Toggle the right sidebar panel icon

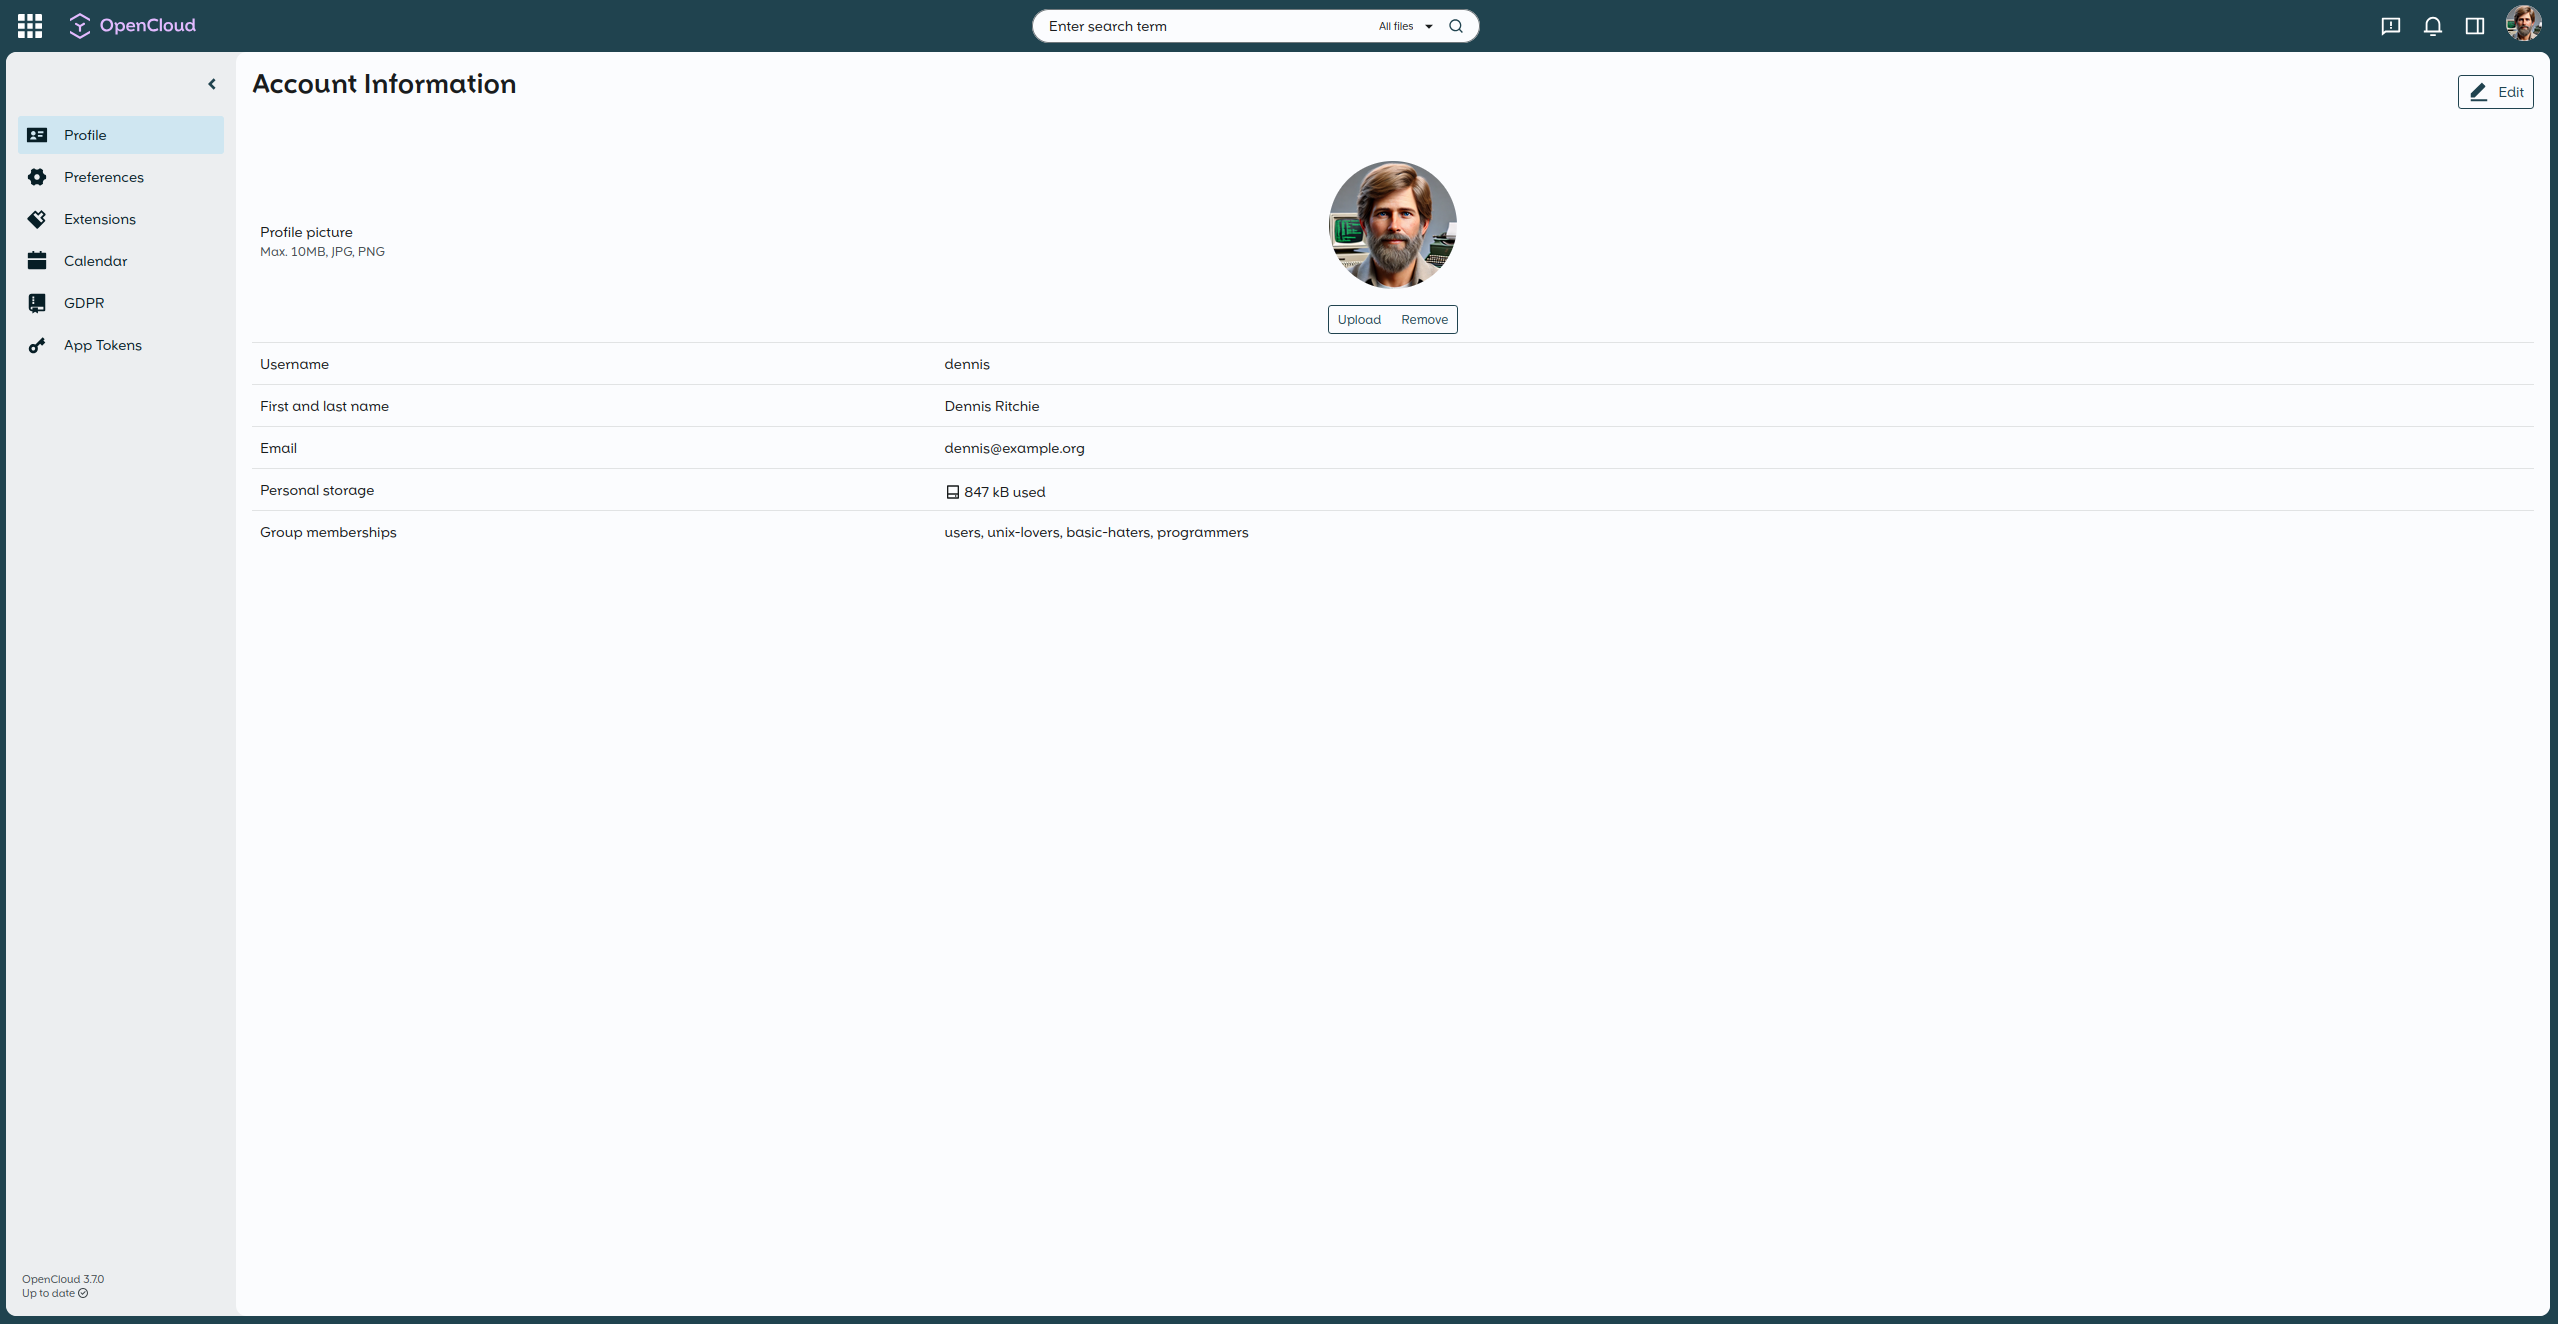tap(2475, 26)
